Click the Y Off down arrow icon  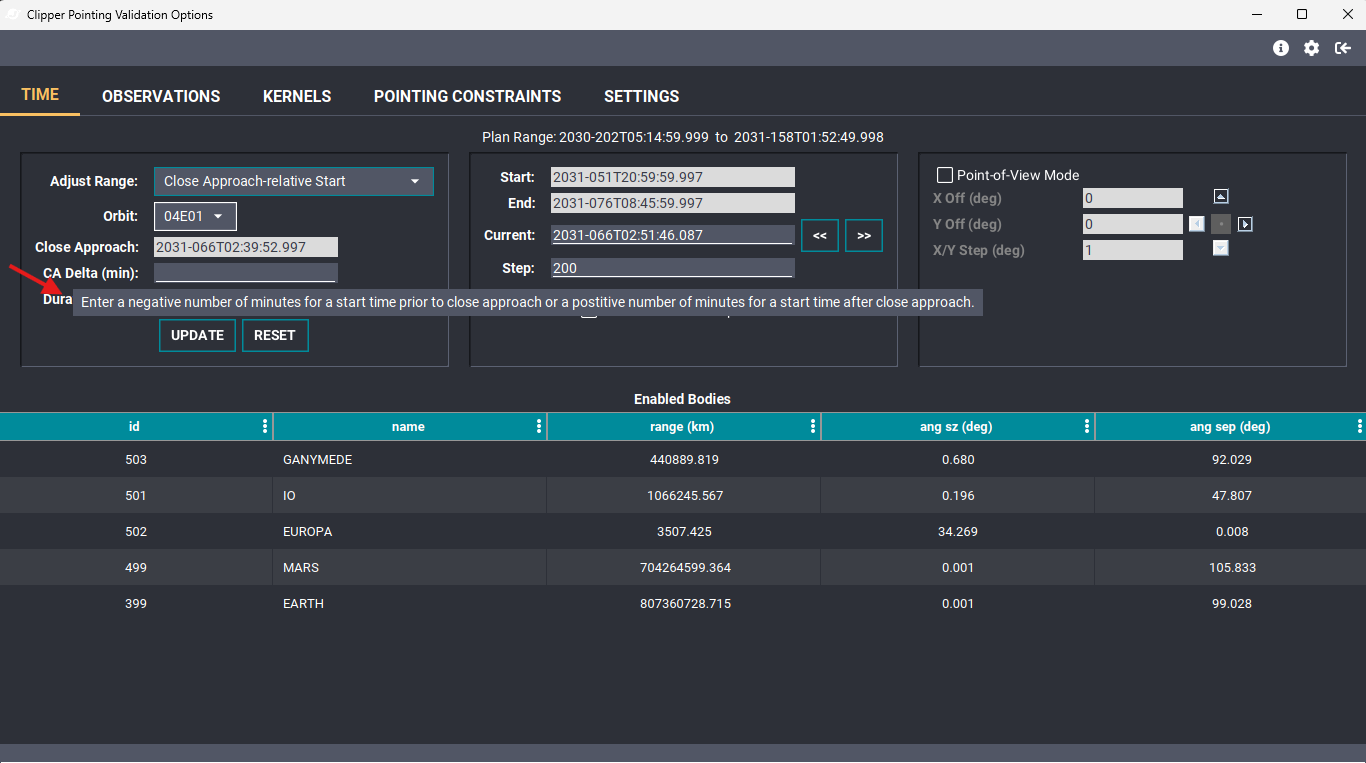(1221, 249)
